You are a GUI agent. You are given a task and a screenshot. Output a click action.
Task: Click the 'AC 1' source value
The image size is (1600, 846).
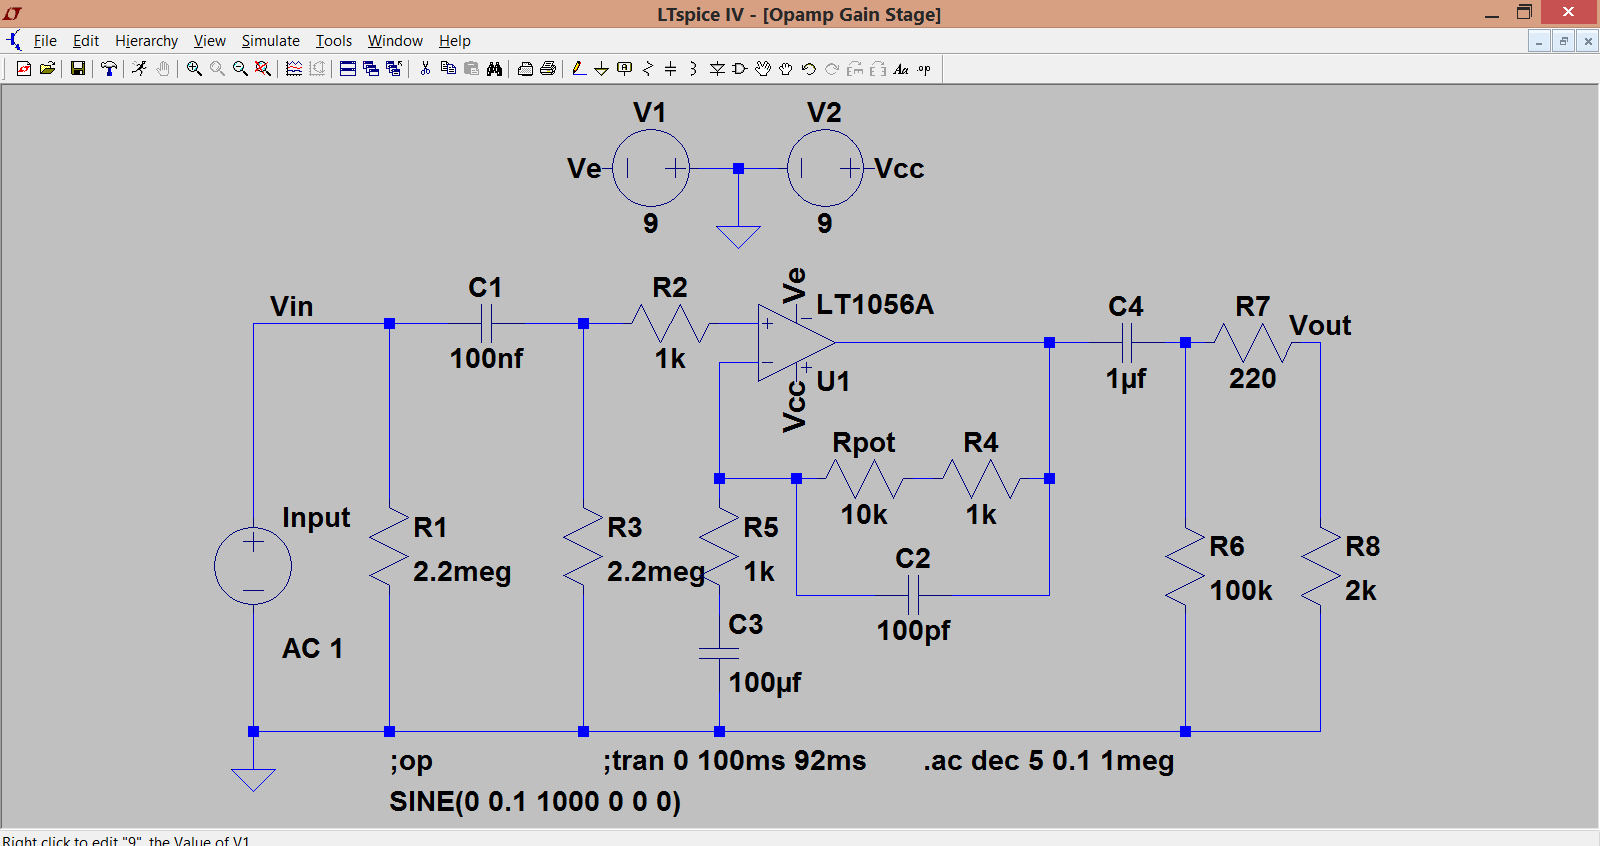[x=312, y=649]
